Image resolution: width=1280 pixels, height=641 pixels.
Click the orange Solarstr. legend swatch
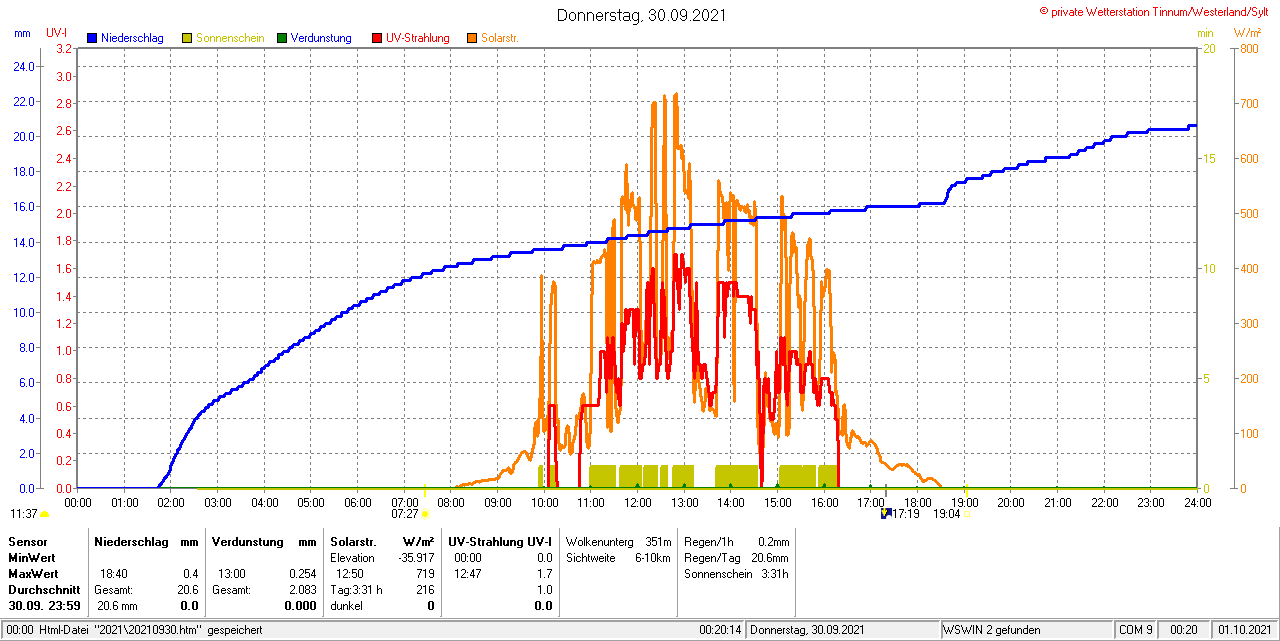coord(472,38)
